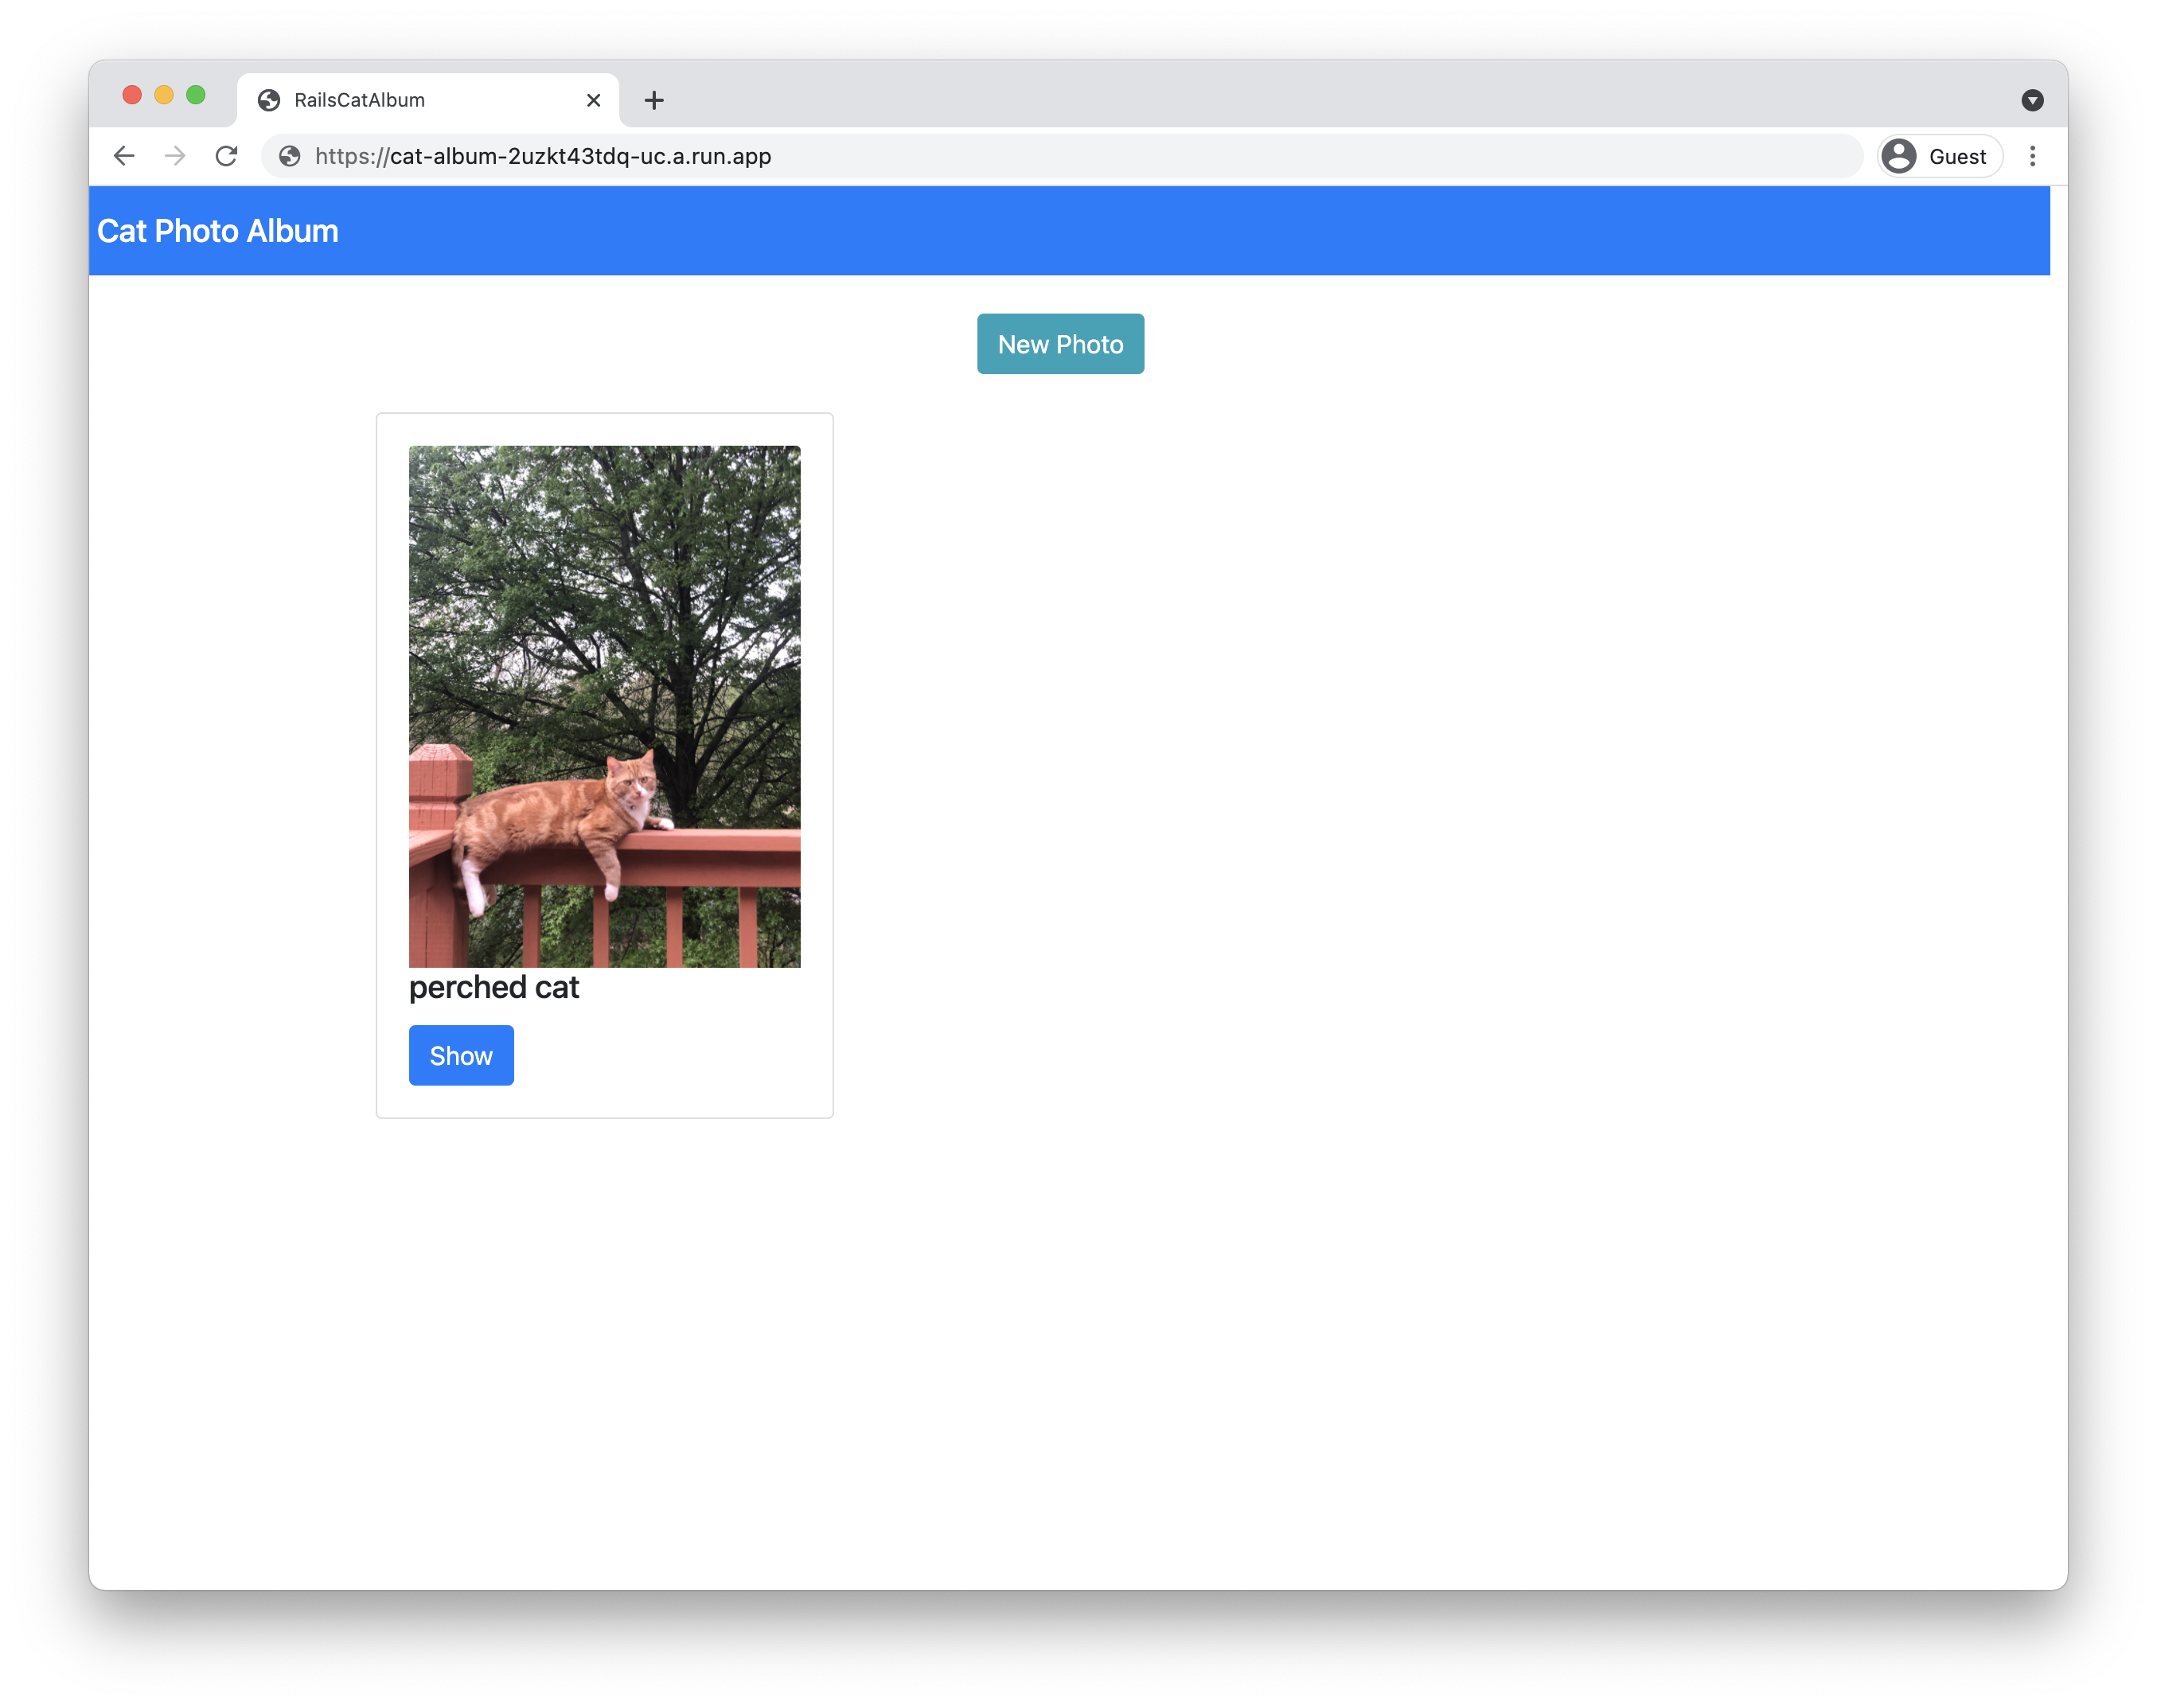Click the Cat Photo Album header logo icon
This screenshot has width=2157, height=1708.
217,229
